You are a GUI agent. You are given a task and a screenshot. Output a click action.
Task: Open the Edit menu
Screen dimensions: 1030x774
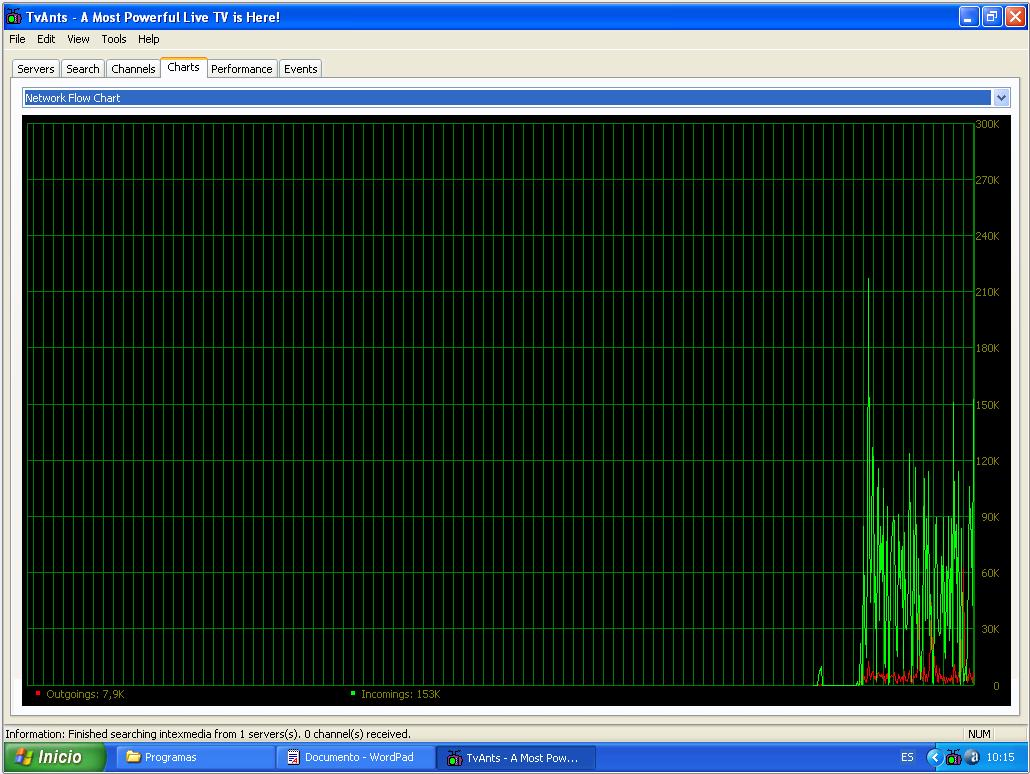coord(46,39)
